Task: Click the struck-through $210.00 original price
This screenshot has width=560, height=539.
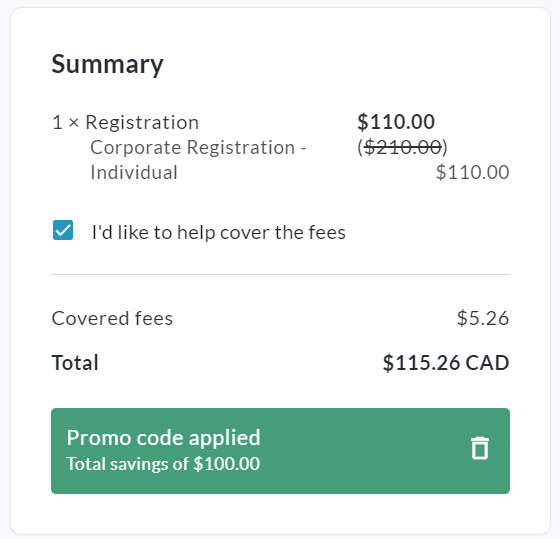Action: tap(403, 147)
